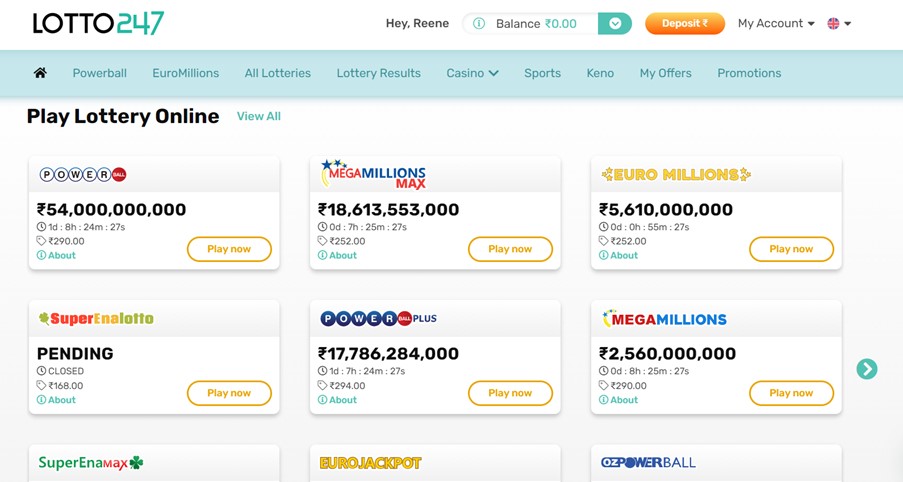Click the View All link
The height and width of the screenshot is (482, 903).
tap(259, 116)
